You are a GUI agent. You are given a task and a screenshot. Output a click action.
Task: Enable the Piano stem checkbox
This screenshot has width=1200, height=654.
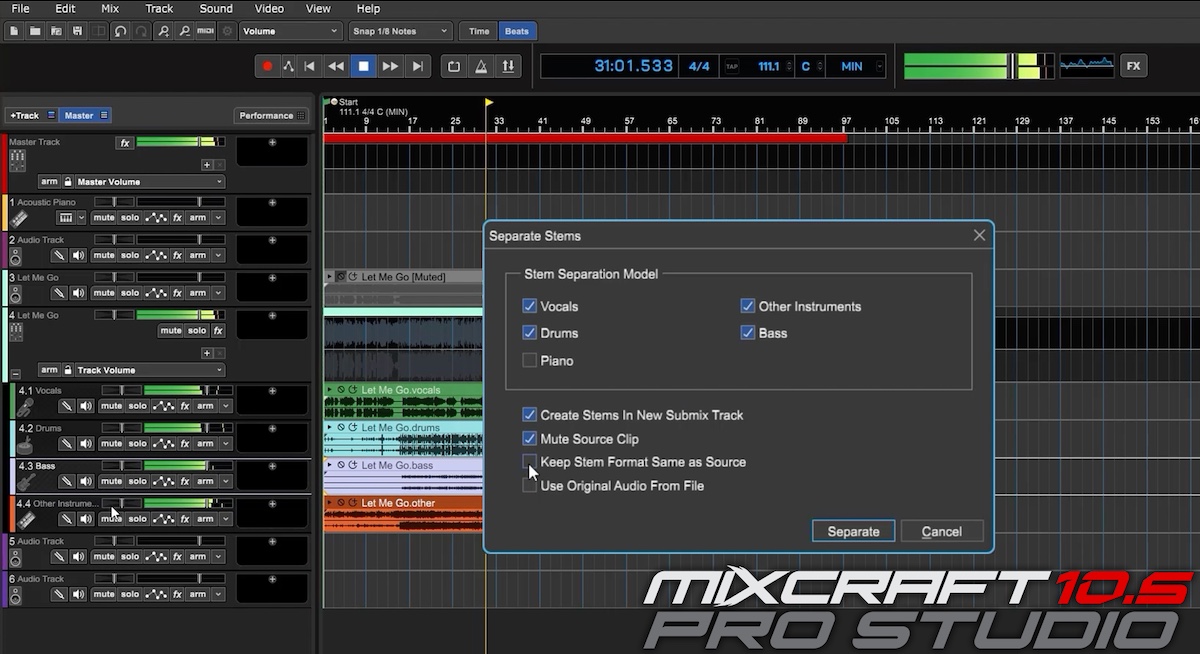[529, 360]
